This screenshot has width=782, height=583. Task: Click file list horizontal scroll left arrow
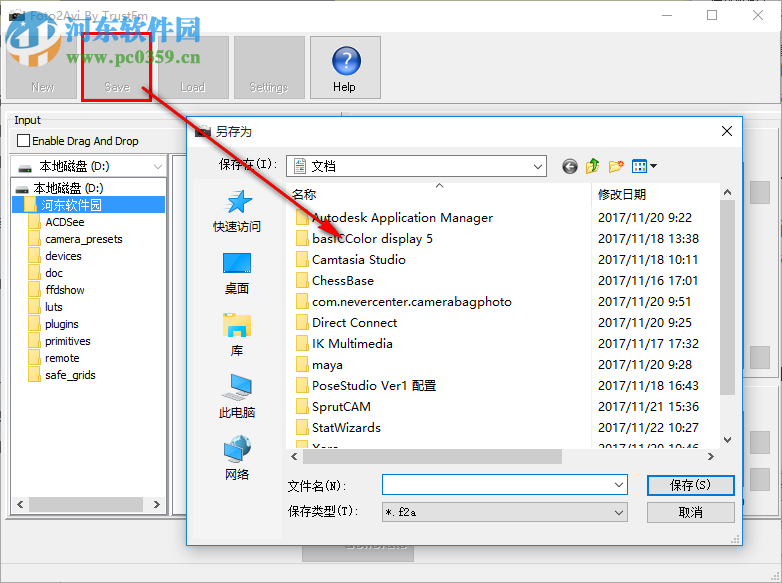click(294, 456)
